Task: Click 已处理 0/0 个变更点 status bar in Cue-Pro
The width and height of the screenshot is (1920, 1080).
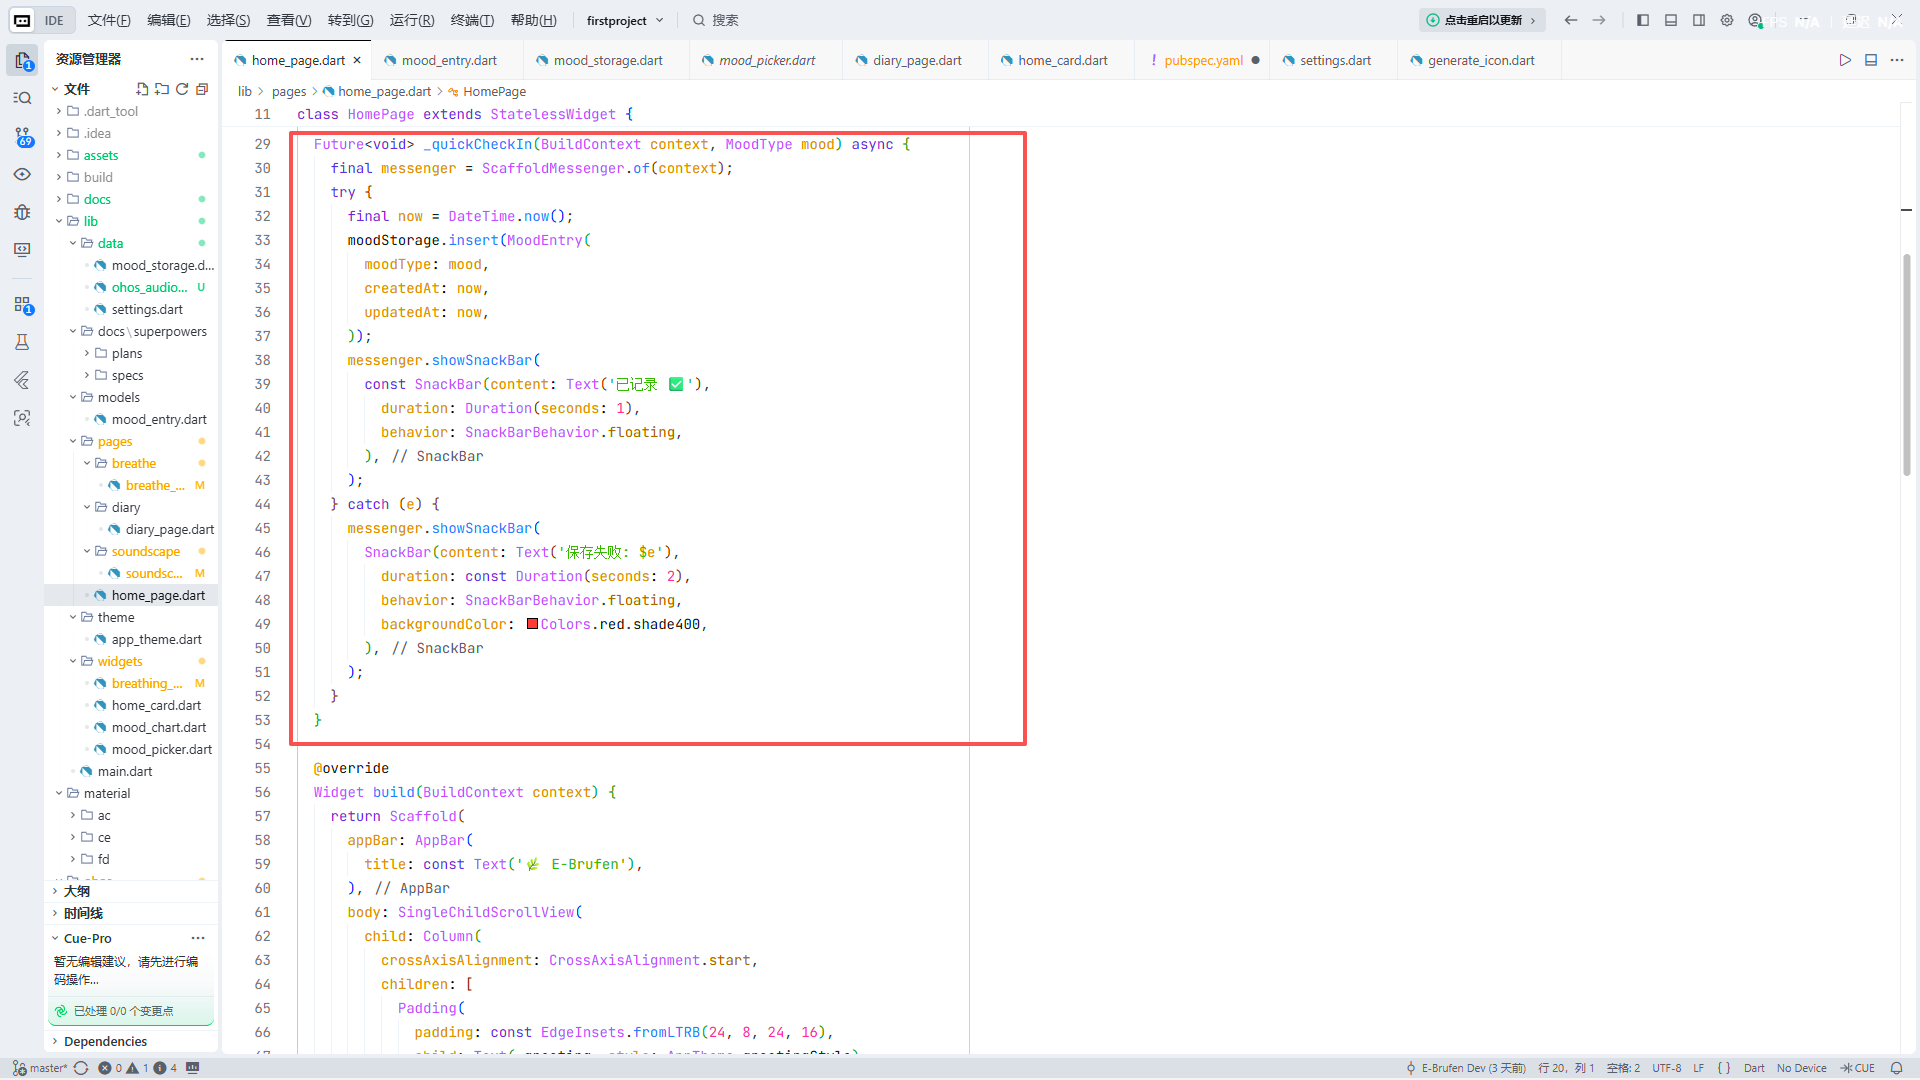Action: point(131,1011)
